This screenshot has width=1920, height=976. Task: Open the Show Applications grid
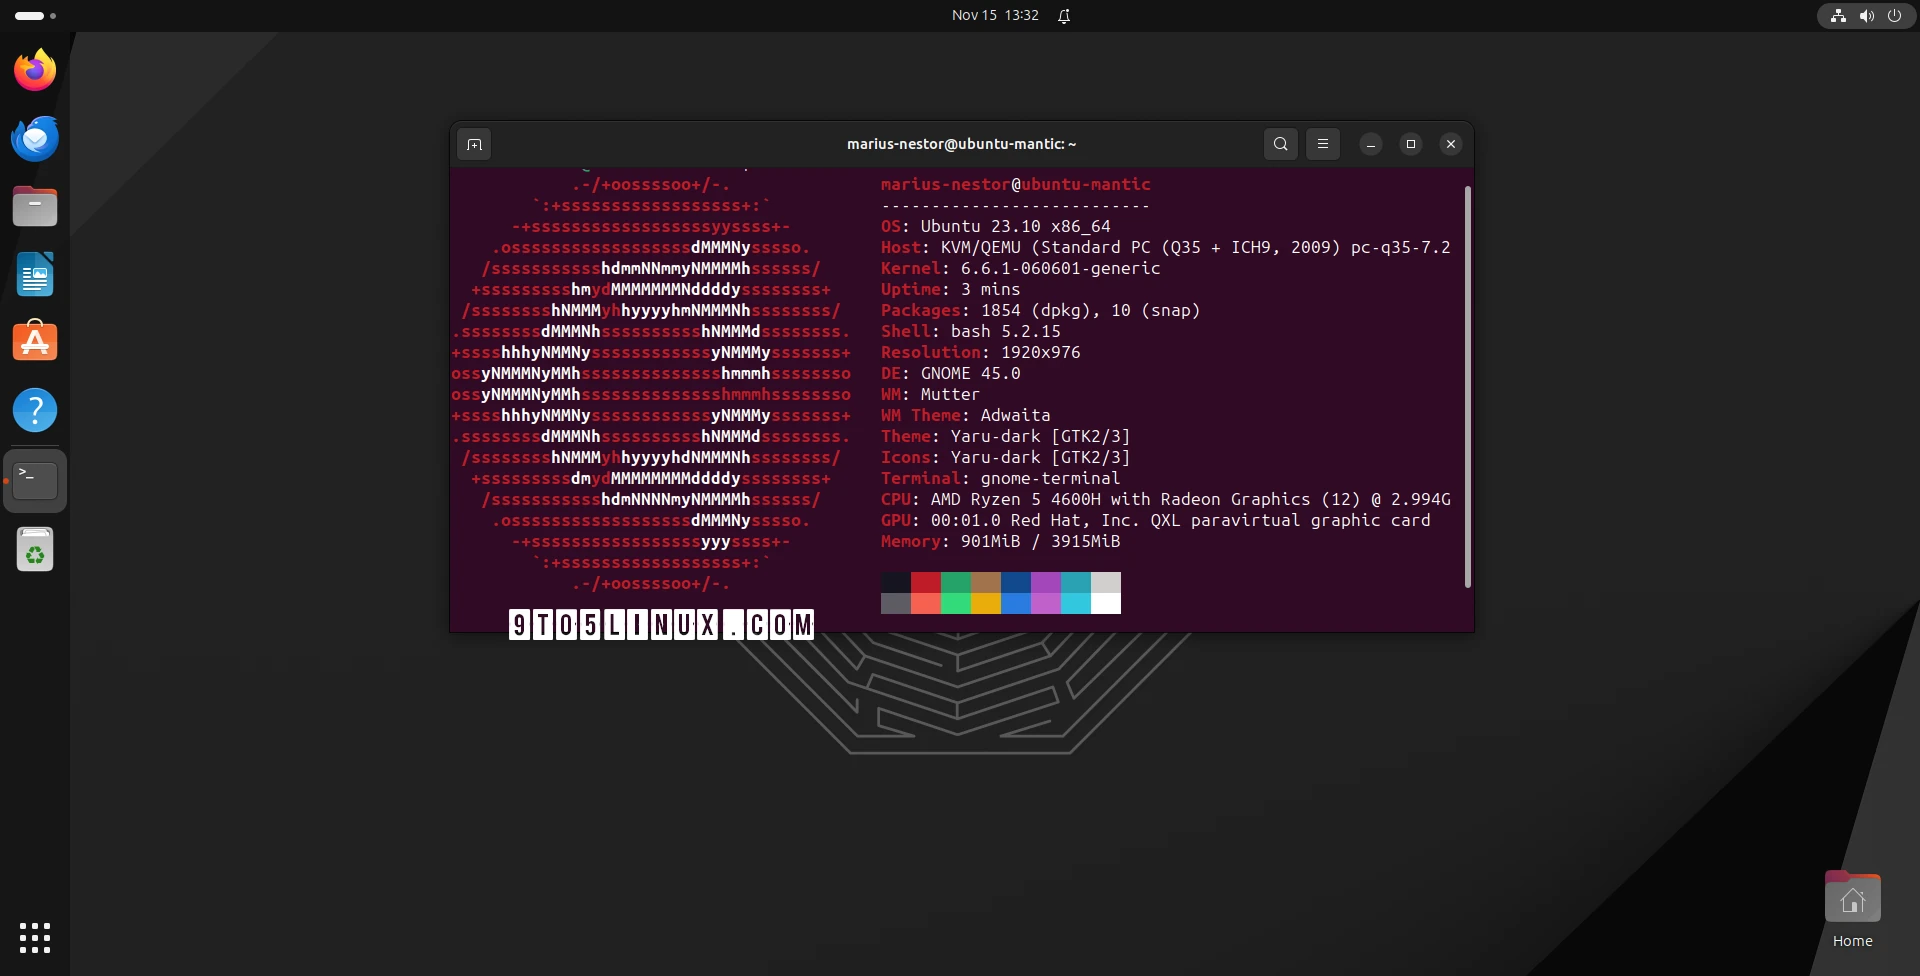click(x=35, y=938)
